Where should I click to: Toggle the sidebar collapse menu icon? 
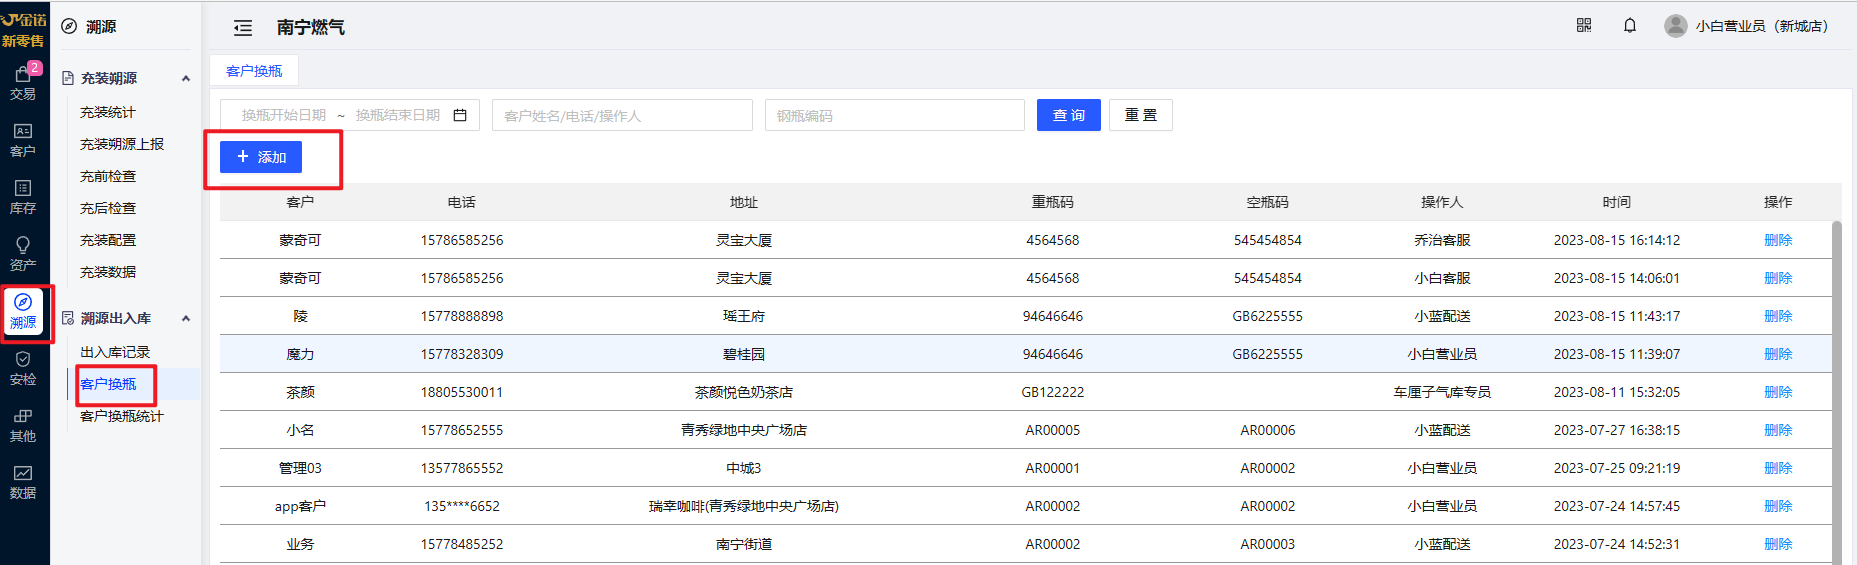click(x=243, y=28)
